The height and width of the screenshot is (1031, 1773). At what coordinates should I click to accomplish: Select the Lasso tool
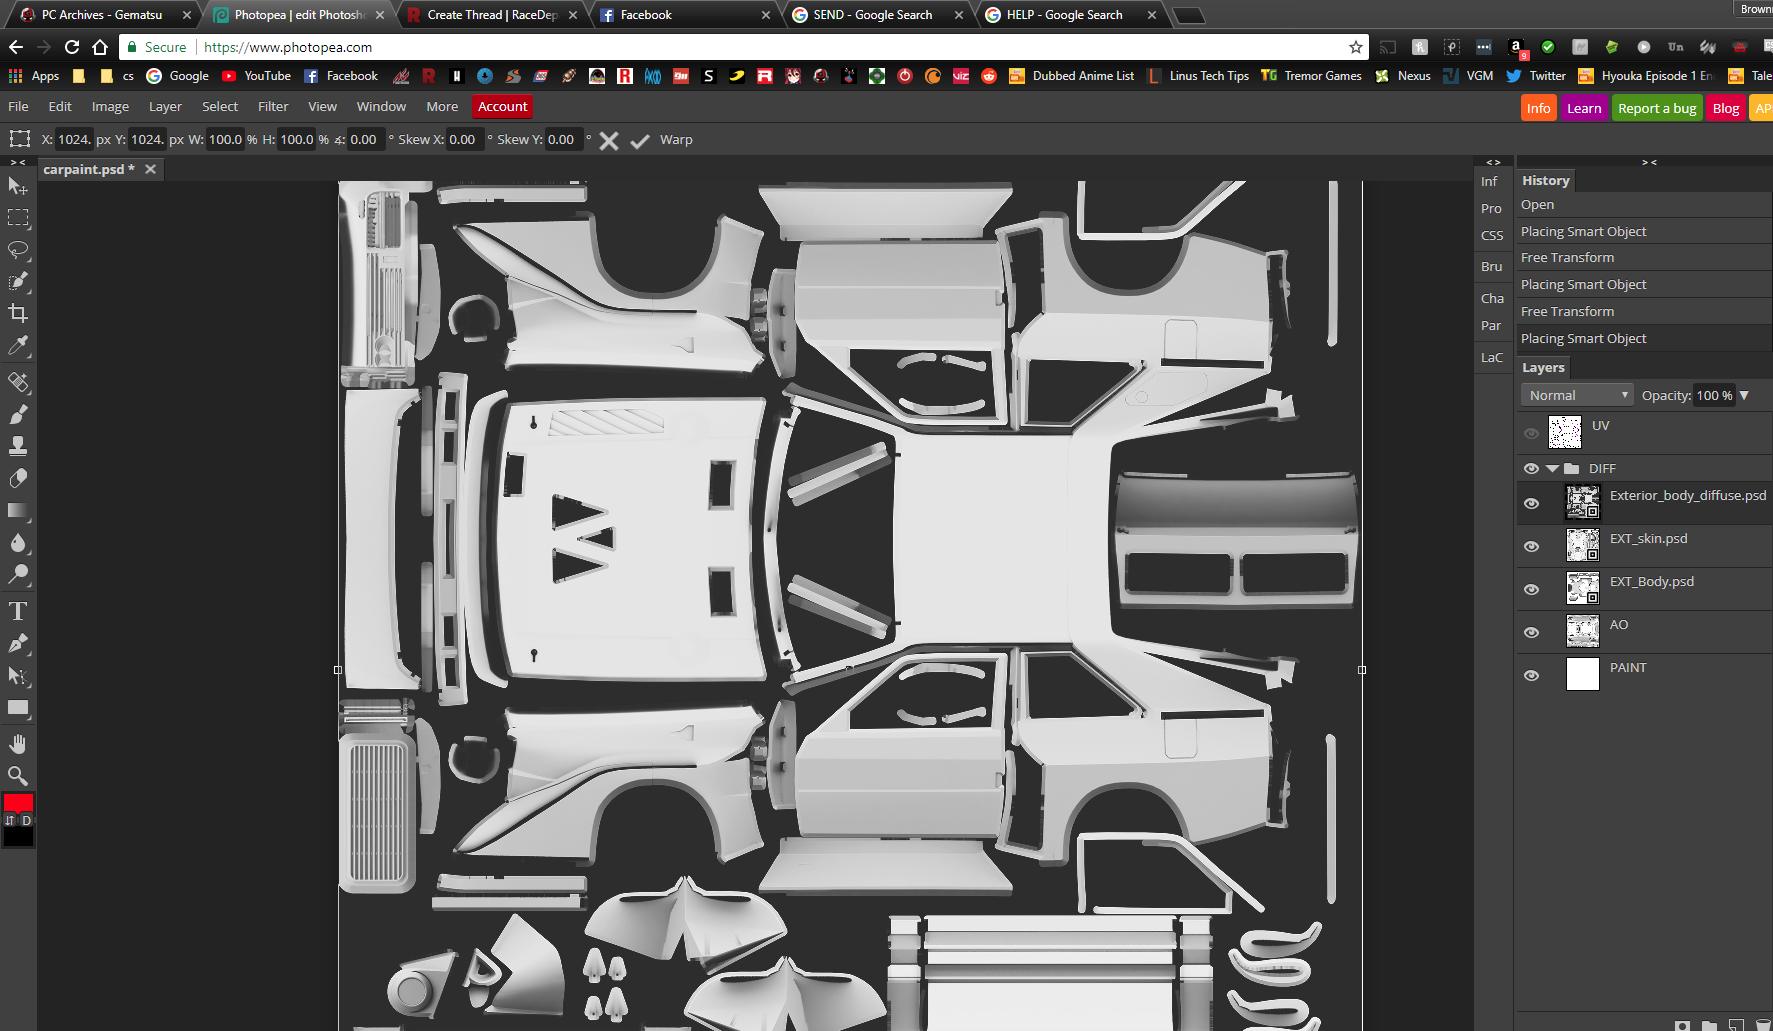pyautogui.click(x=18, y=250)
